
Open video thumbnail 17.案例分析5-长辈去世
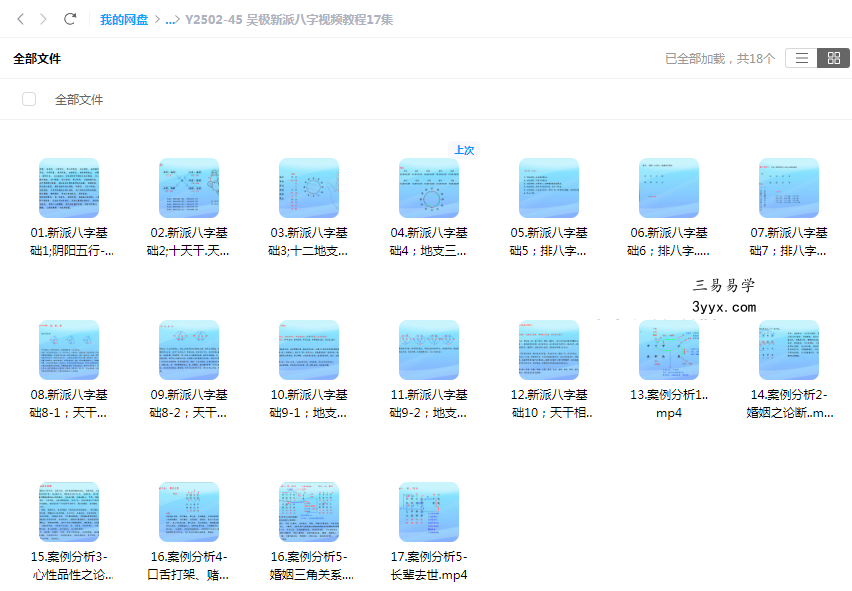[429, 512]
